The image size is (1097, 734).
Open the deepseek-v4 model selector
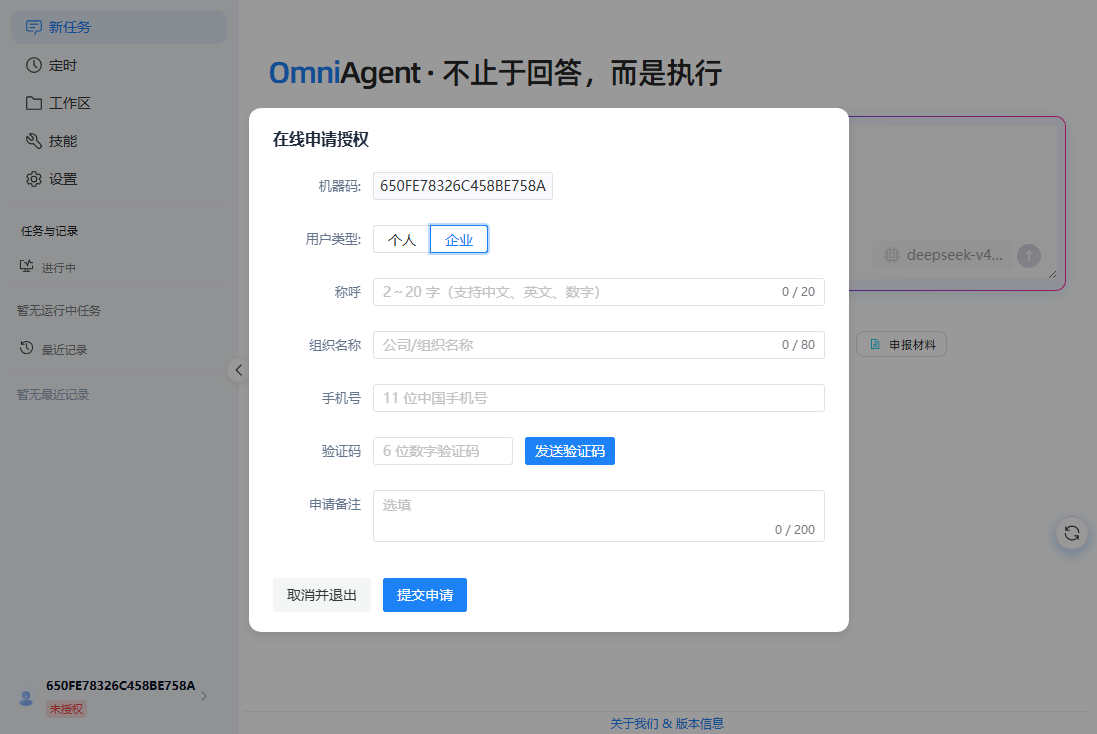click(943, 255)
